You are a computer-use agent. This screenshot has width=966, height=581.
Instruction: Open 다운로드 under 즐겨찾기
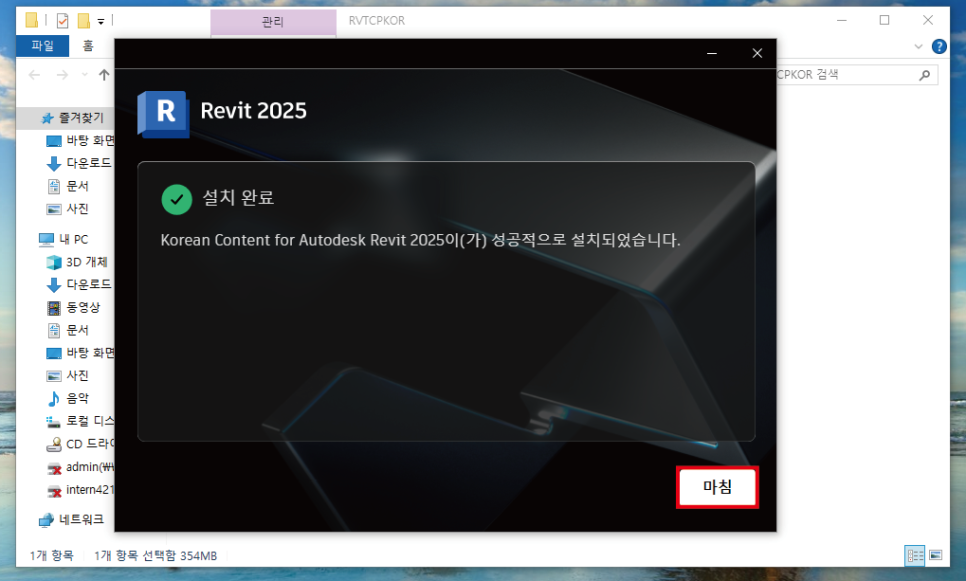pos(79,163)
